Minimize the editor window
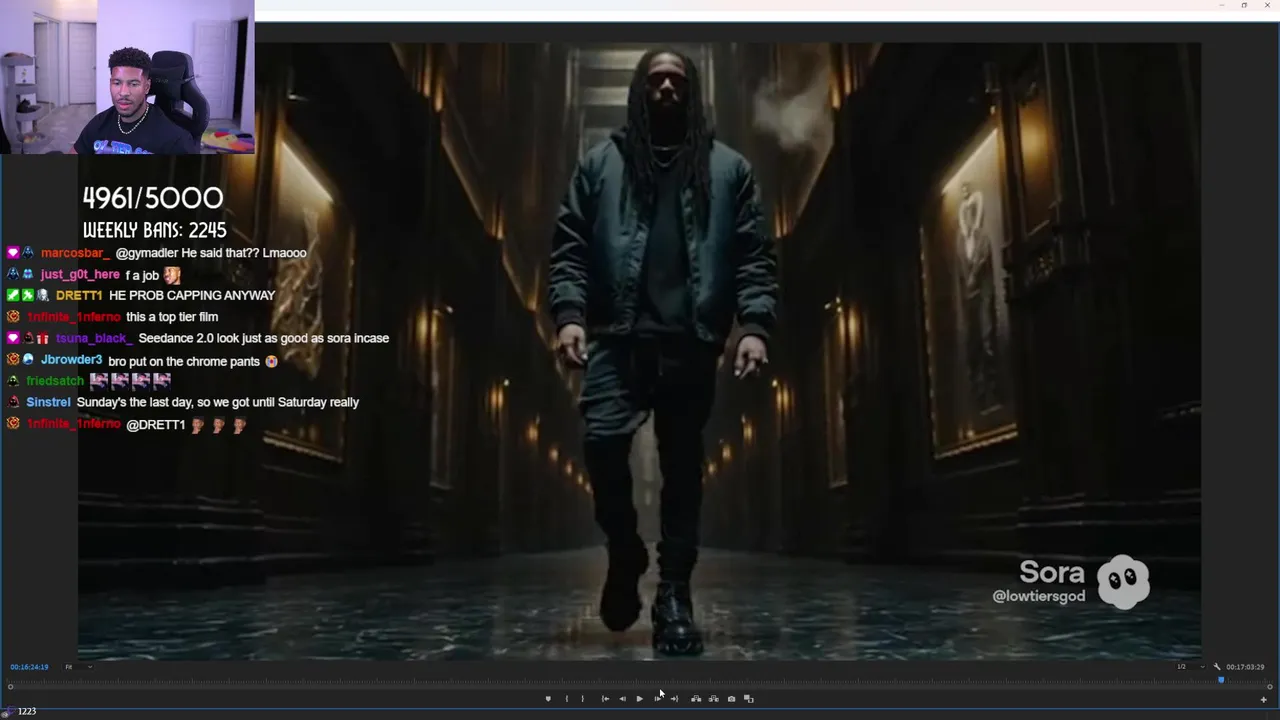Viewport: 1280px width, 720px height. [1221, 5]
